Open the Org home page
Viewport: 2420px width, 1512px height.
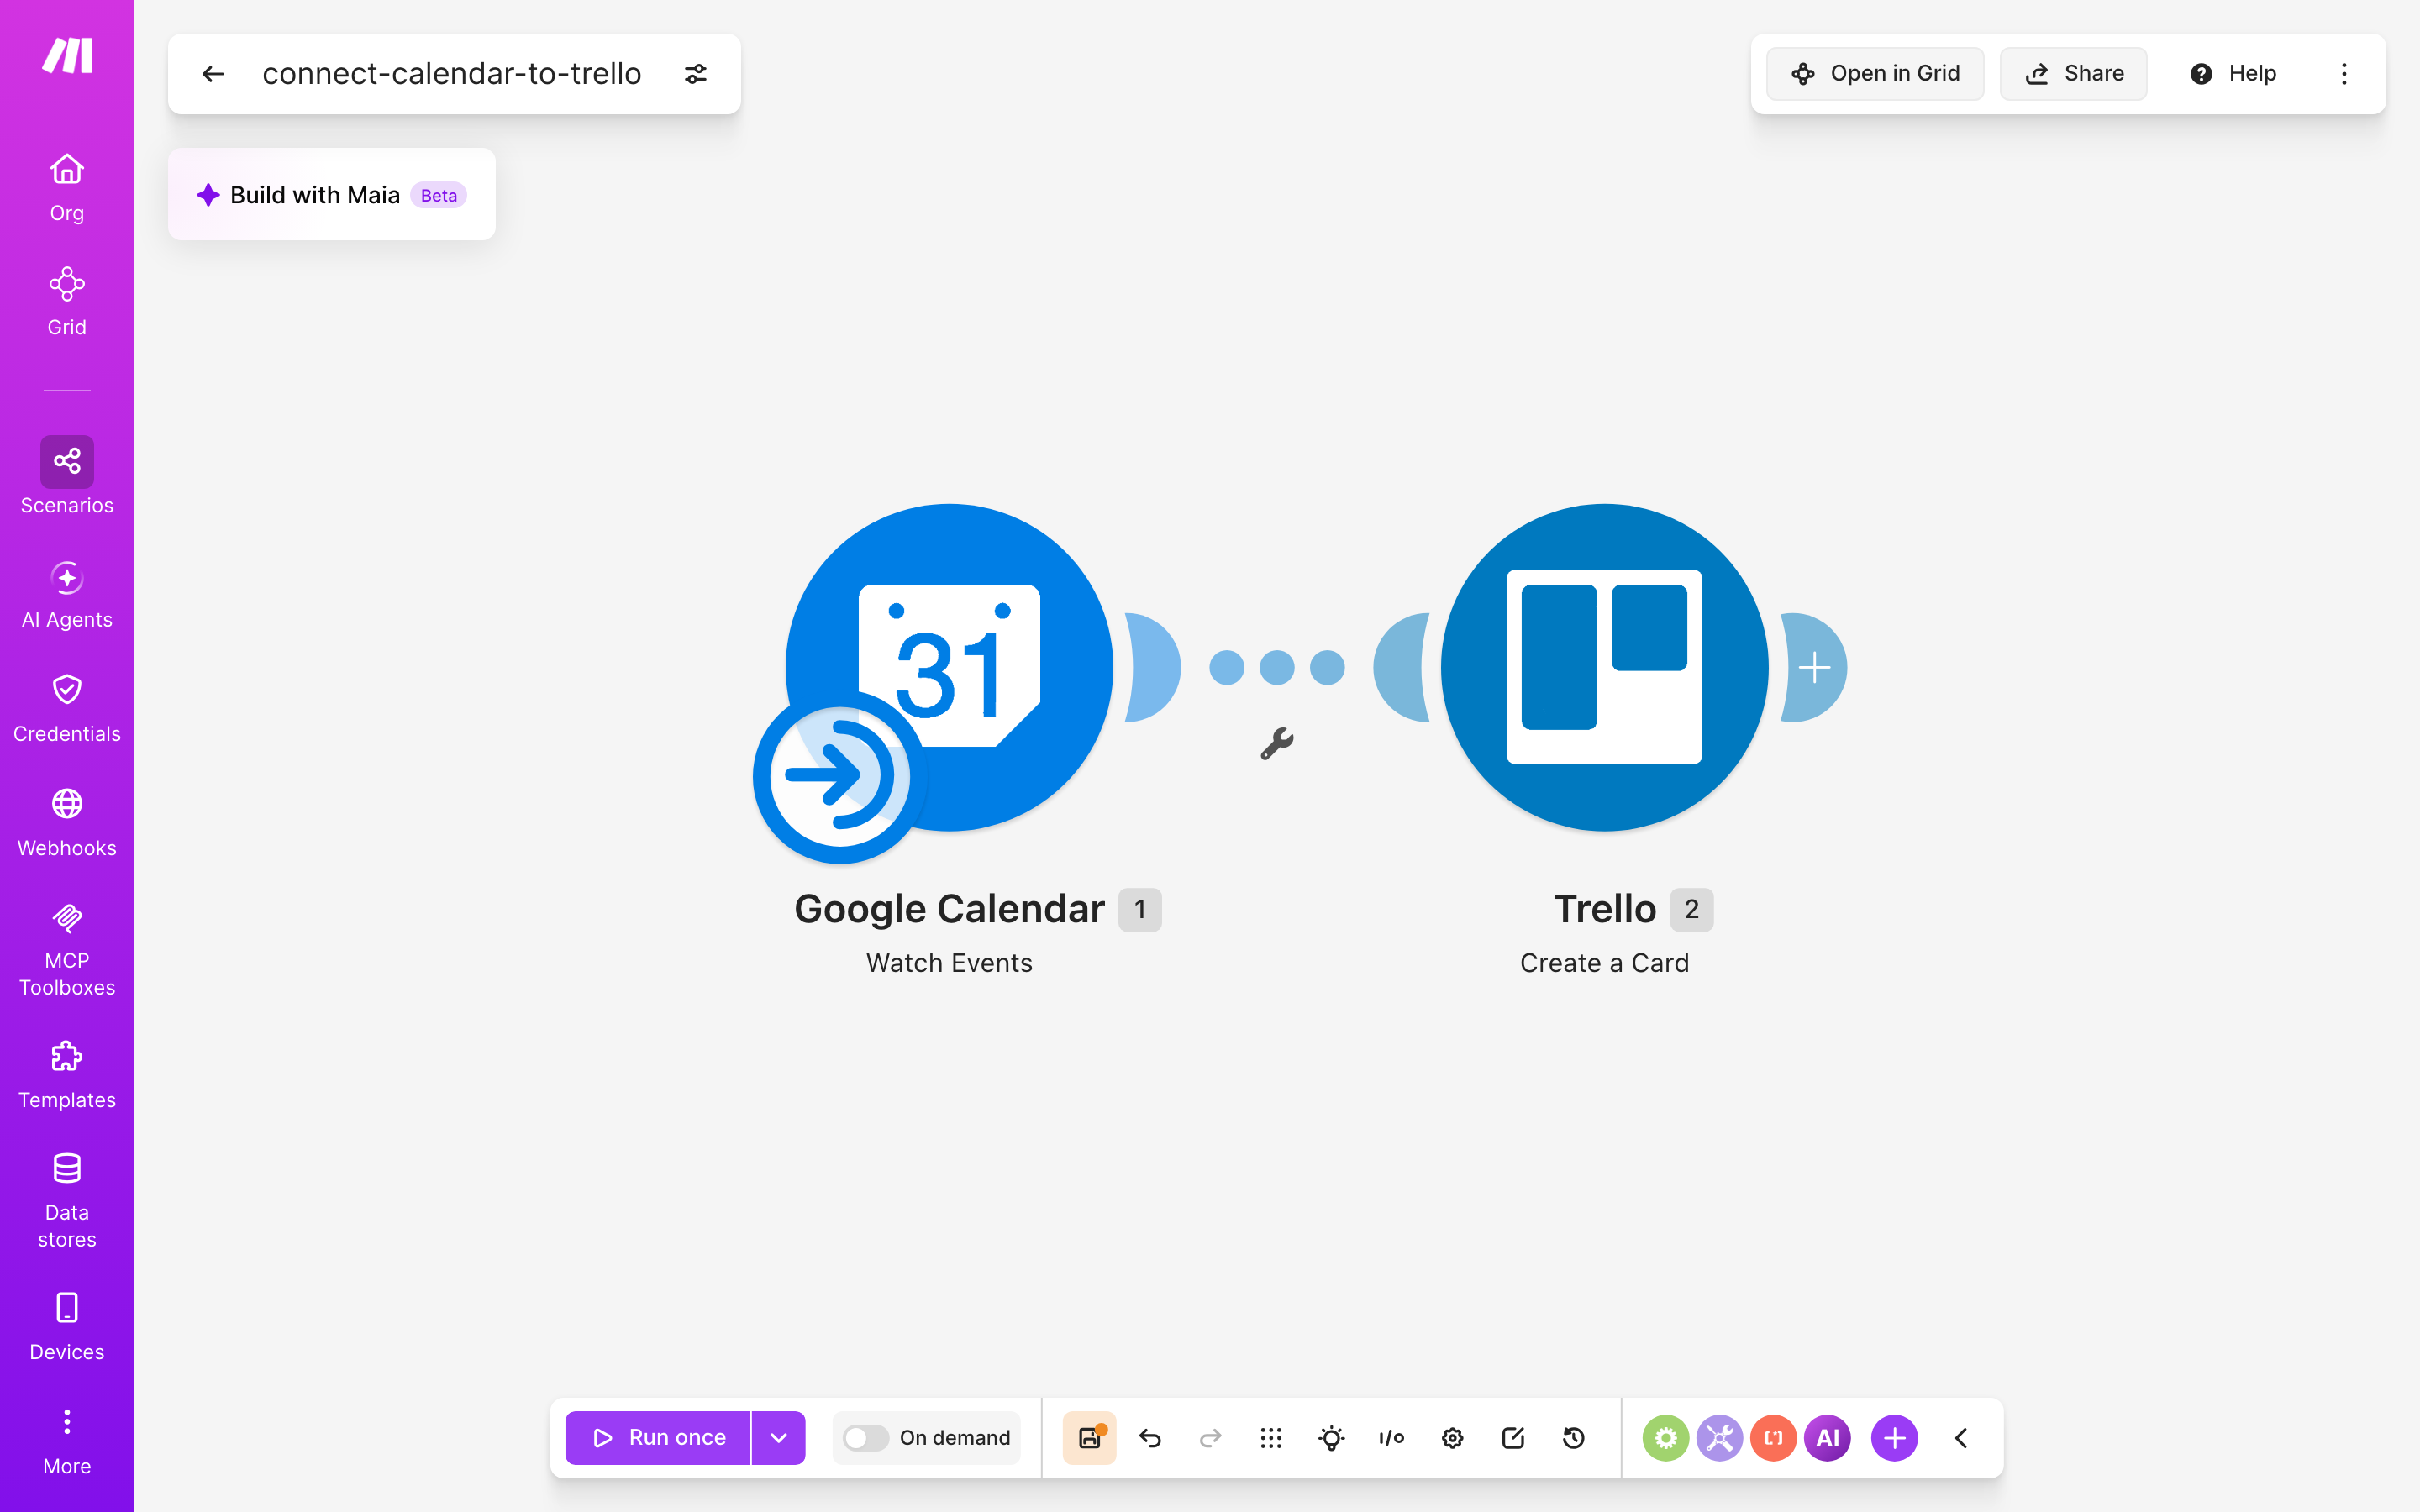(67, 188)
